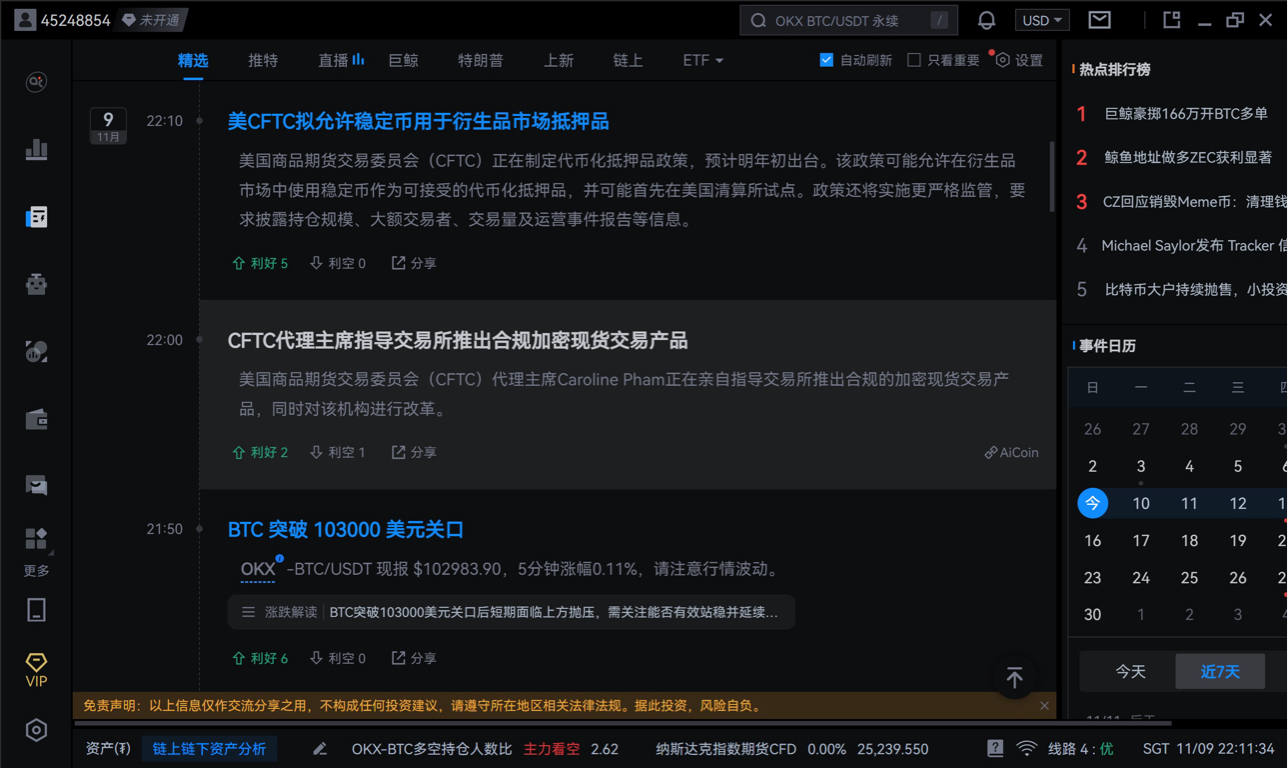Click the horizontal scrollbar above status bar

(x=622, y=723)
